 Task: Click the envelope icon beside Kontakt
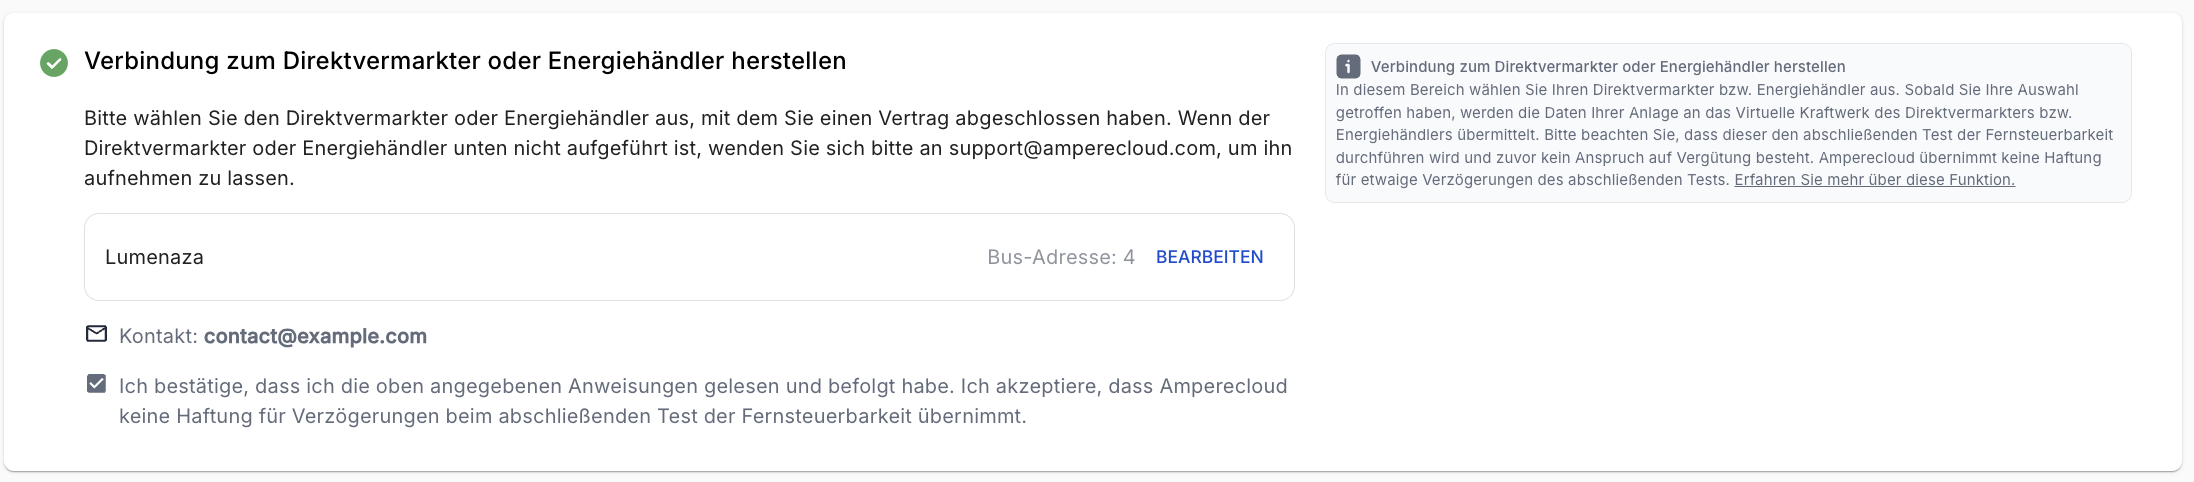[96, 334]
